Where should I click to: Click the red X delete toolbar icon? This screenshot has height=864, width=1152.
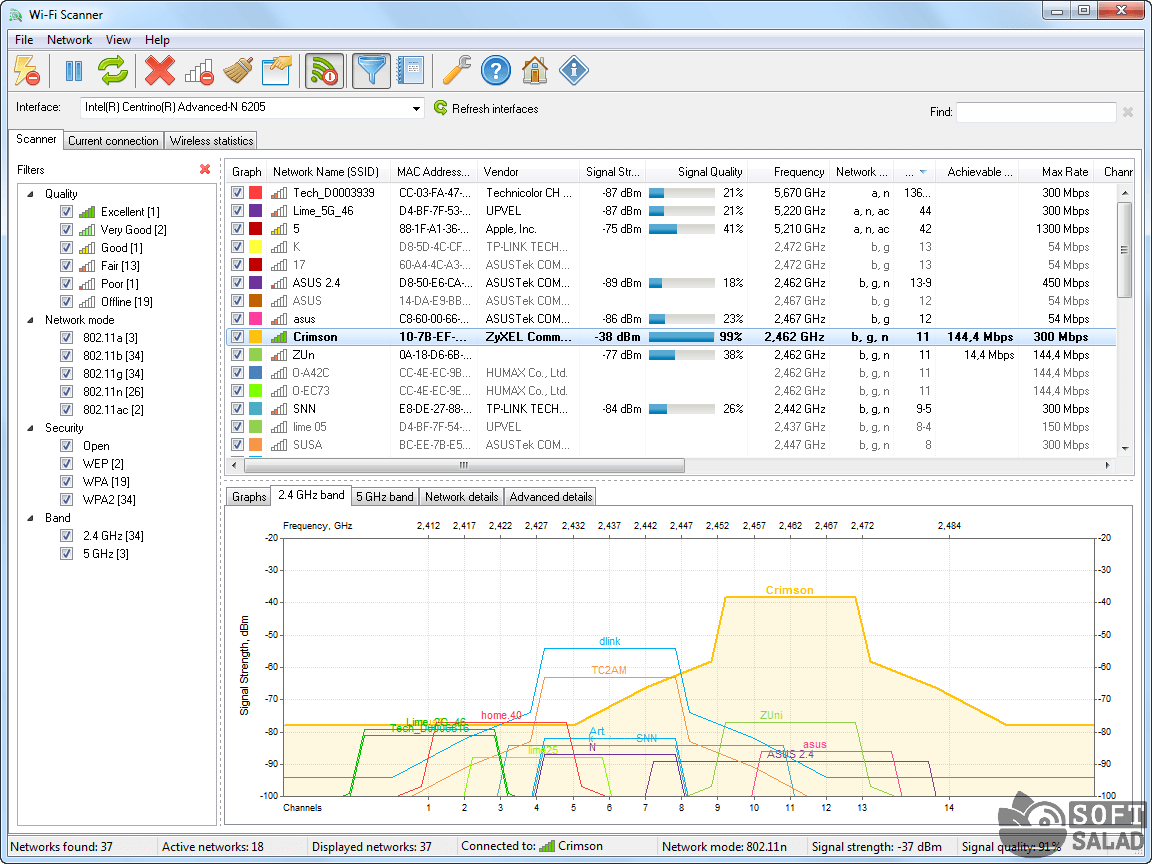click(x=159, y=71)
